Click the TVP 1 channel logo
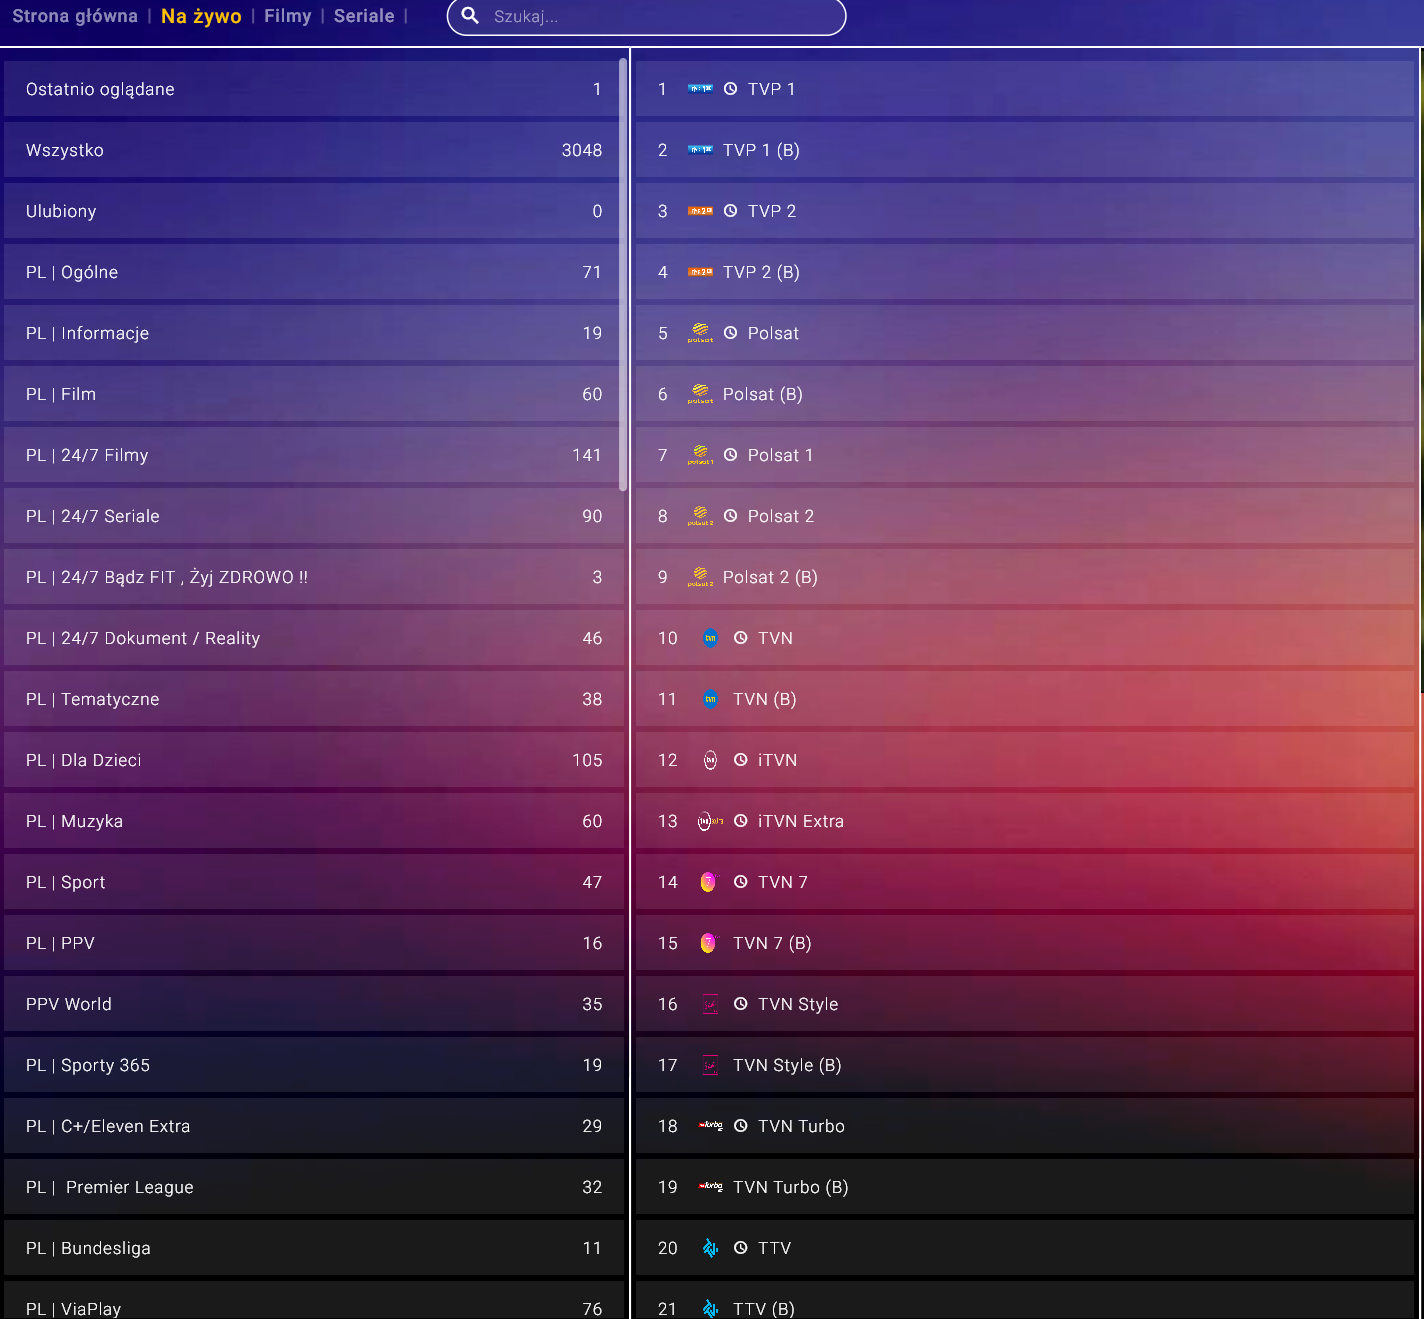 (700, 89)
